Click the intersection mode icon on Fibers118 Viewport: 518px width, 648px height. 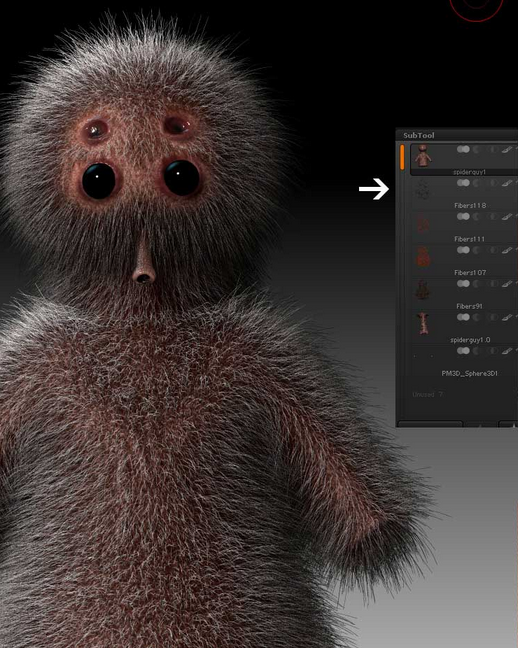point(492,183)
